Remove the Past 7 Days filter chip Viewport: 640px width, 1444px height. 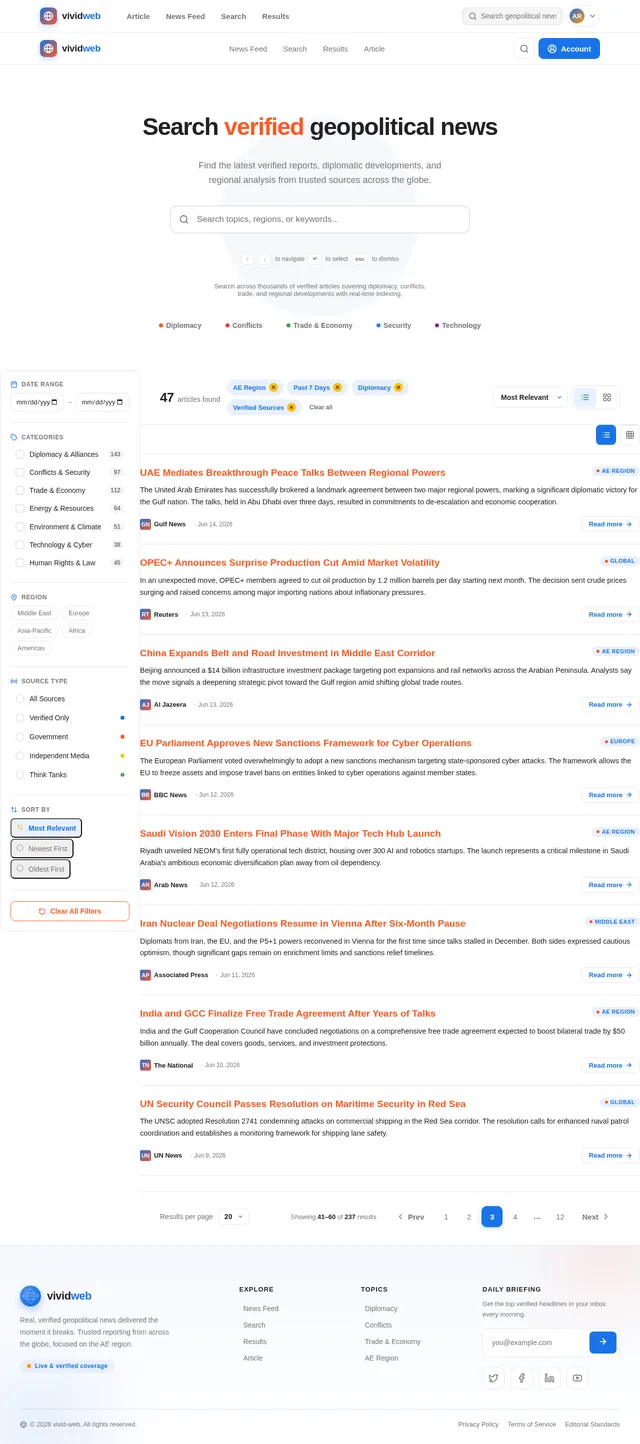pos(337,387)
